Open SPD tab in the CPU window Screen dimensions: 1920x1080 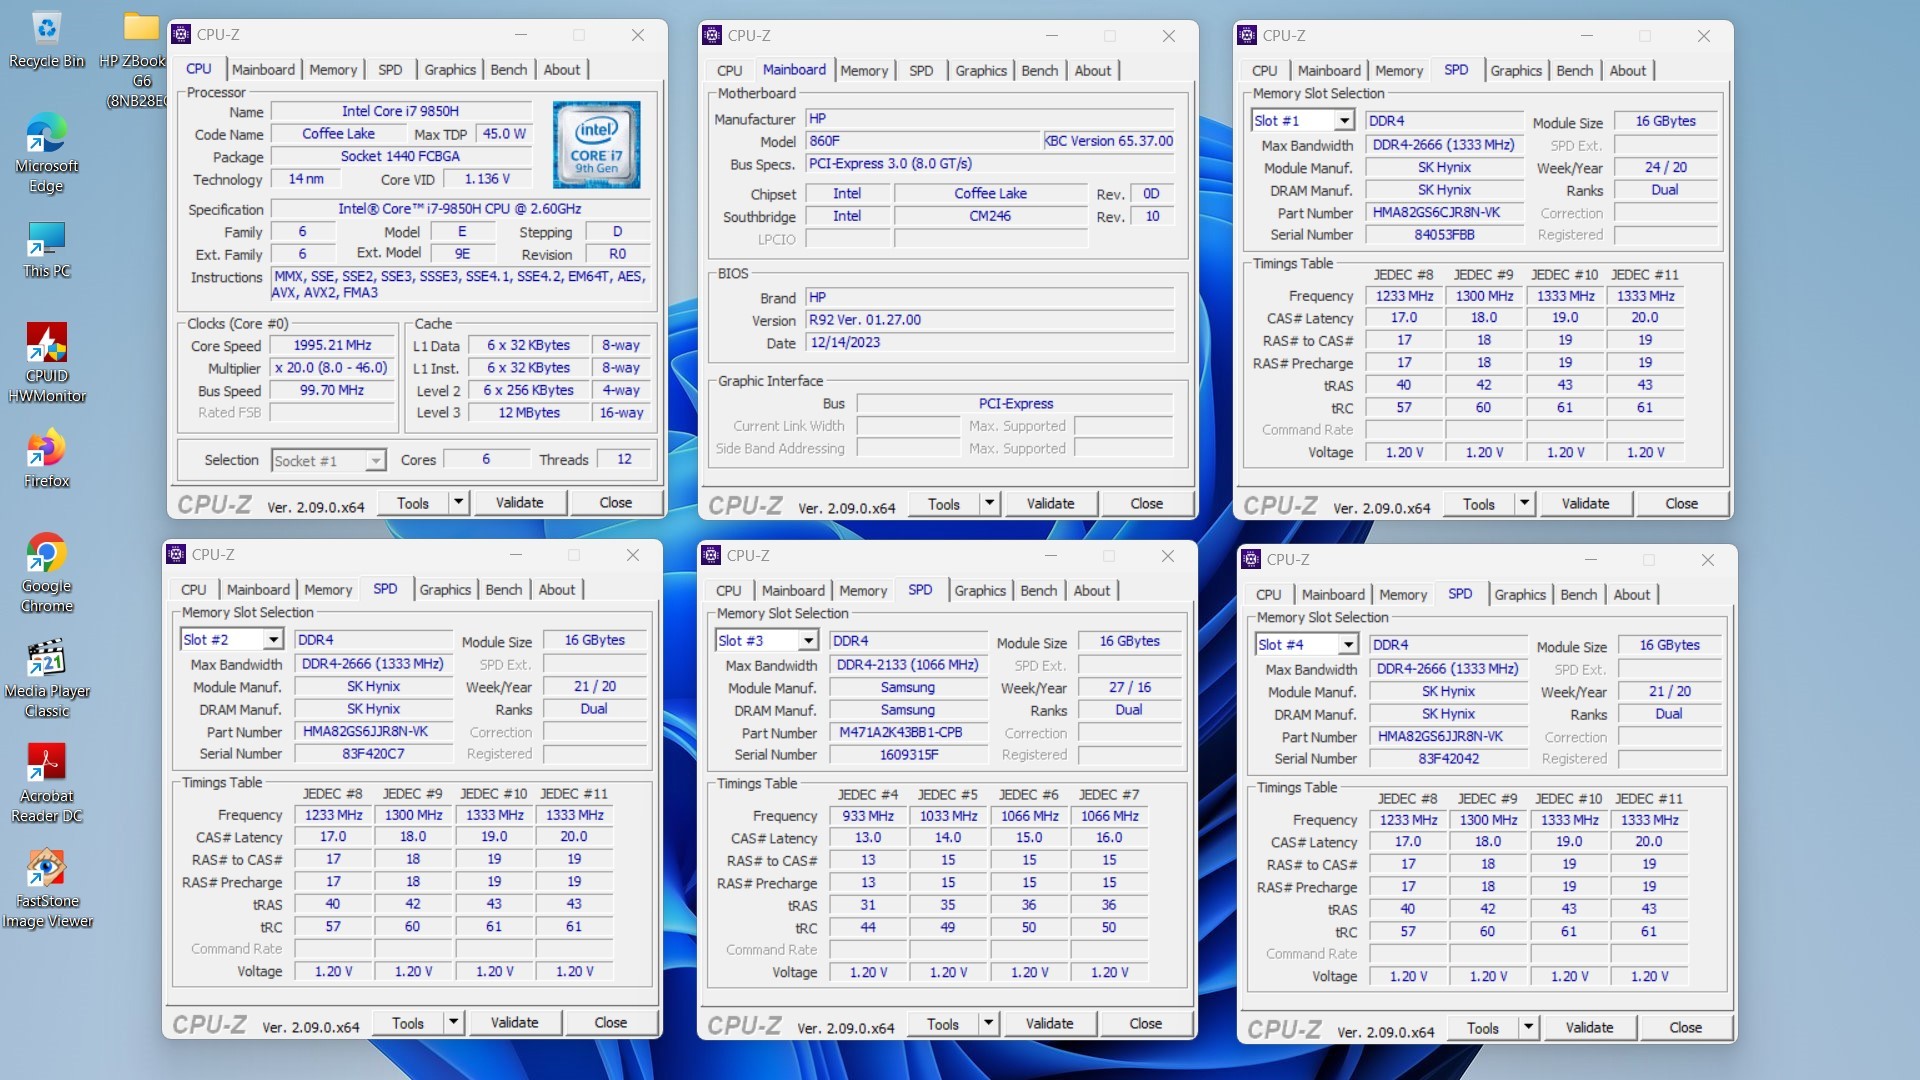coord(390,70)
